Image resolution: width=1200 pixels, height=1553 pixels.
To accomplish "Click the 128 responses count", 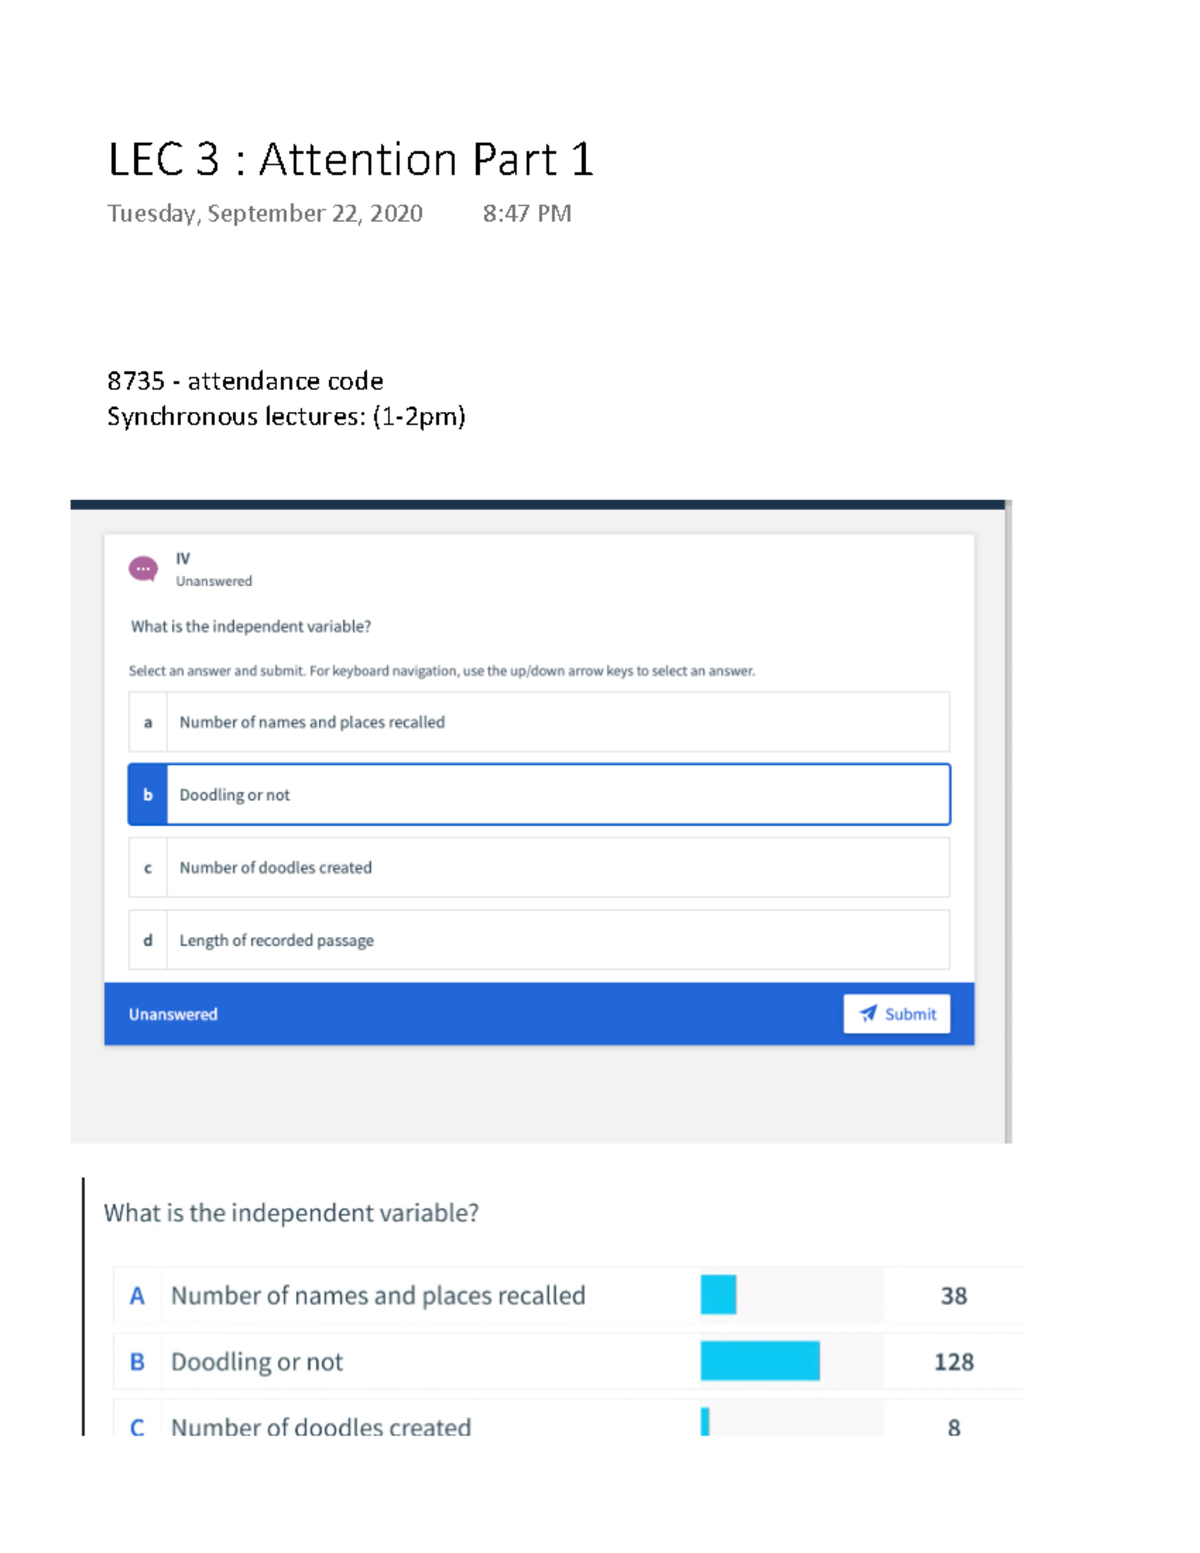I will tap(953, 1362).
